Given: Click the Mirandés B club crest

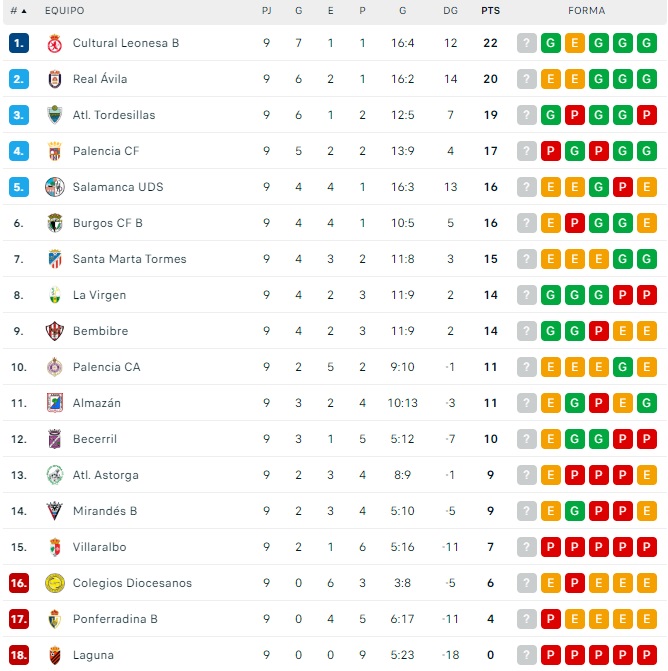Looking at the screenshot, I should point(55,511).
